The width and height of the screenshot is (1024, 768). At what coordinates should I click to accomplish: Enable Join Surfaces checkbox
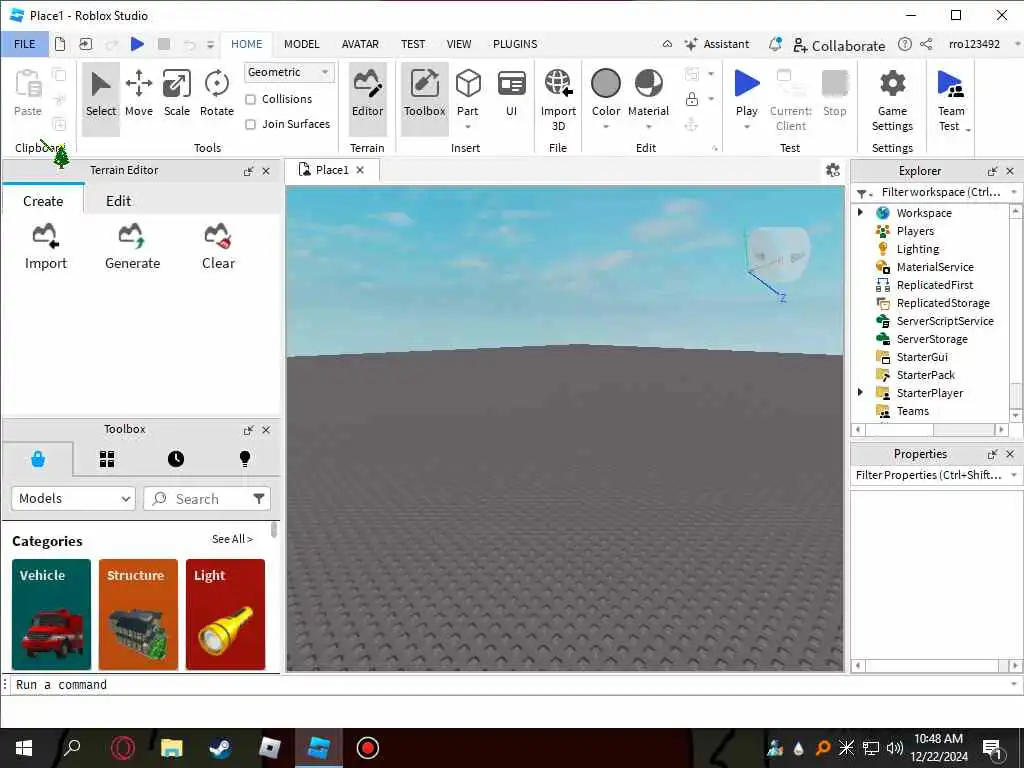(250, 124)
